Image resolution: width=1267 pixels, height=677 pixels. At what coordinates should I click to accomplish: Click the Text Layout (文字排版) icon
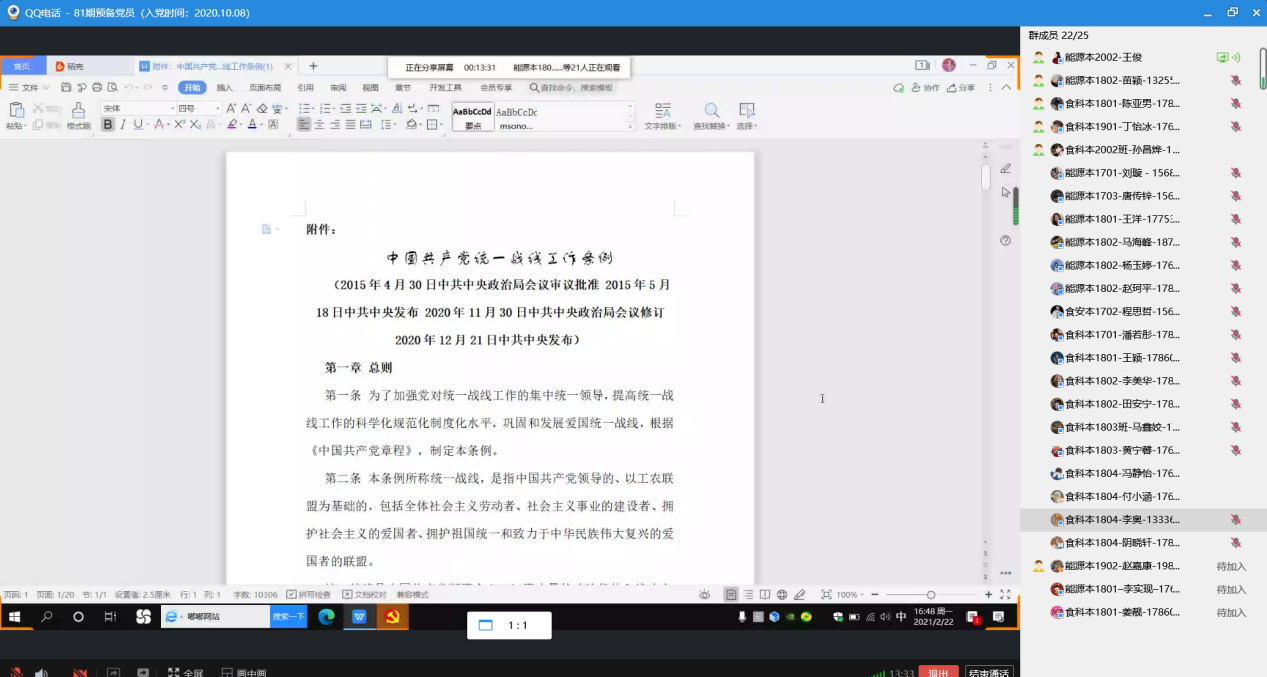point(662,115)
